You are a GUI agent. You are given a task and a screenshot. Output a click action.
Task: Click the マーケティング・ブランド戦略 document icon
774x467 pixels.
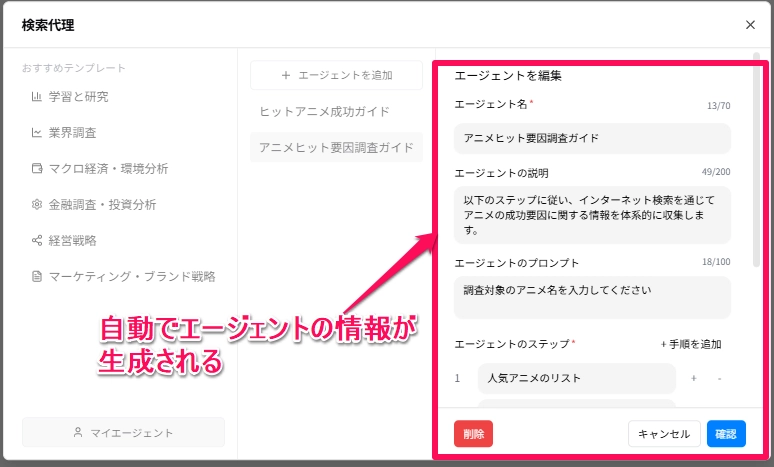pyautogui.click(x=37, y=277)
